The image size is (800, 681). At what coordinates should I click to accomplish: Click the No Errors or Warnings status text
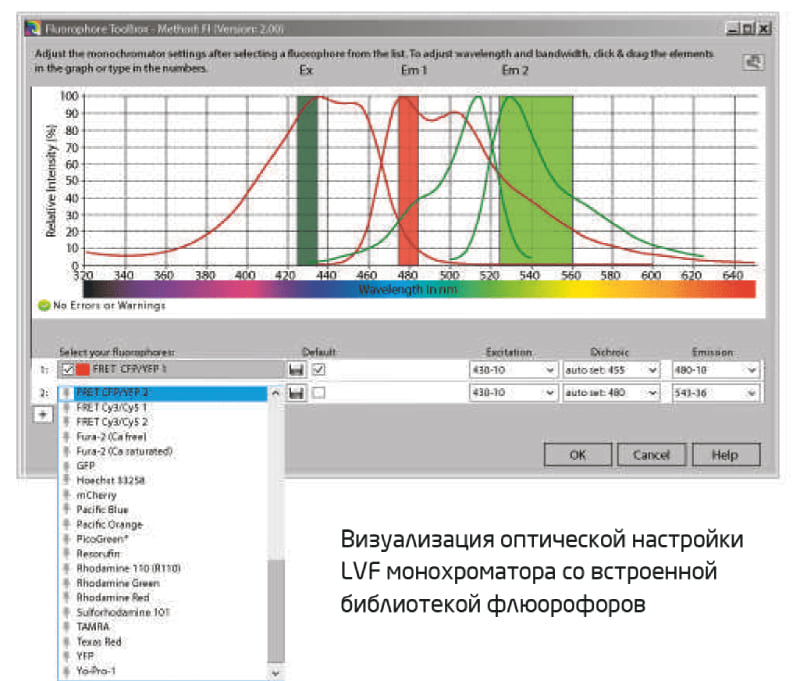tap(109, 305)
